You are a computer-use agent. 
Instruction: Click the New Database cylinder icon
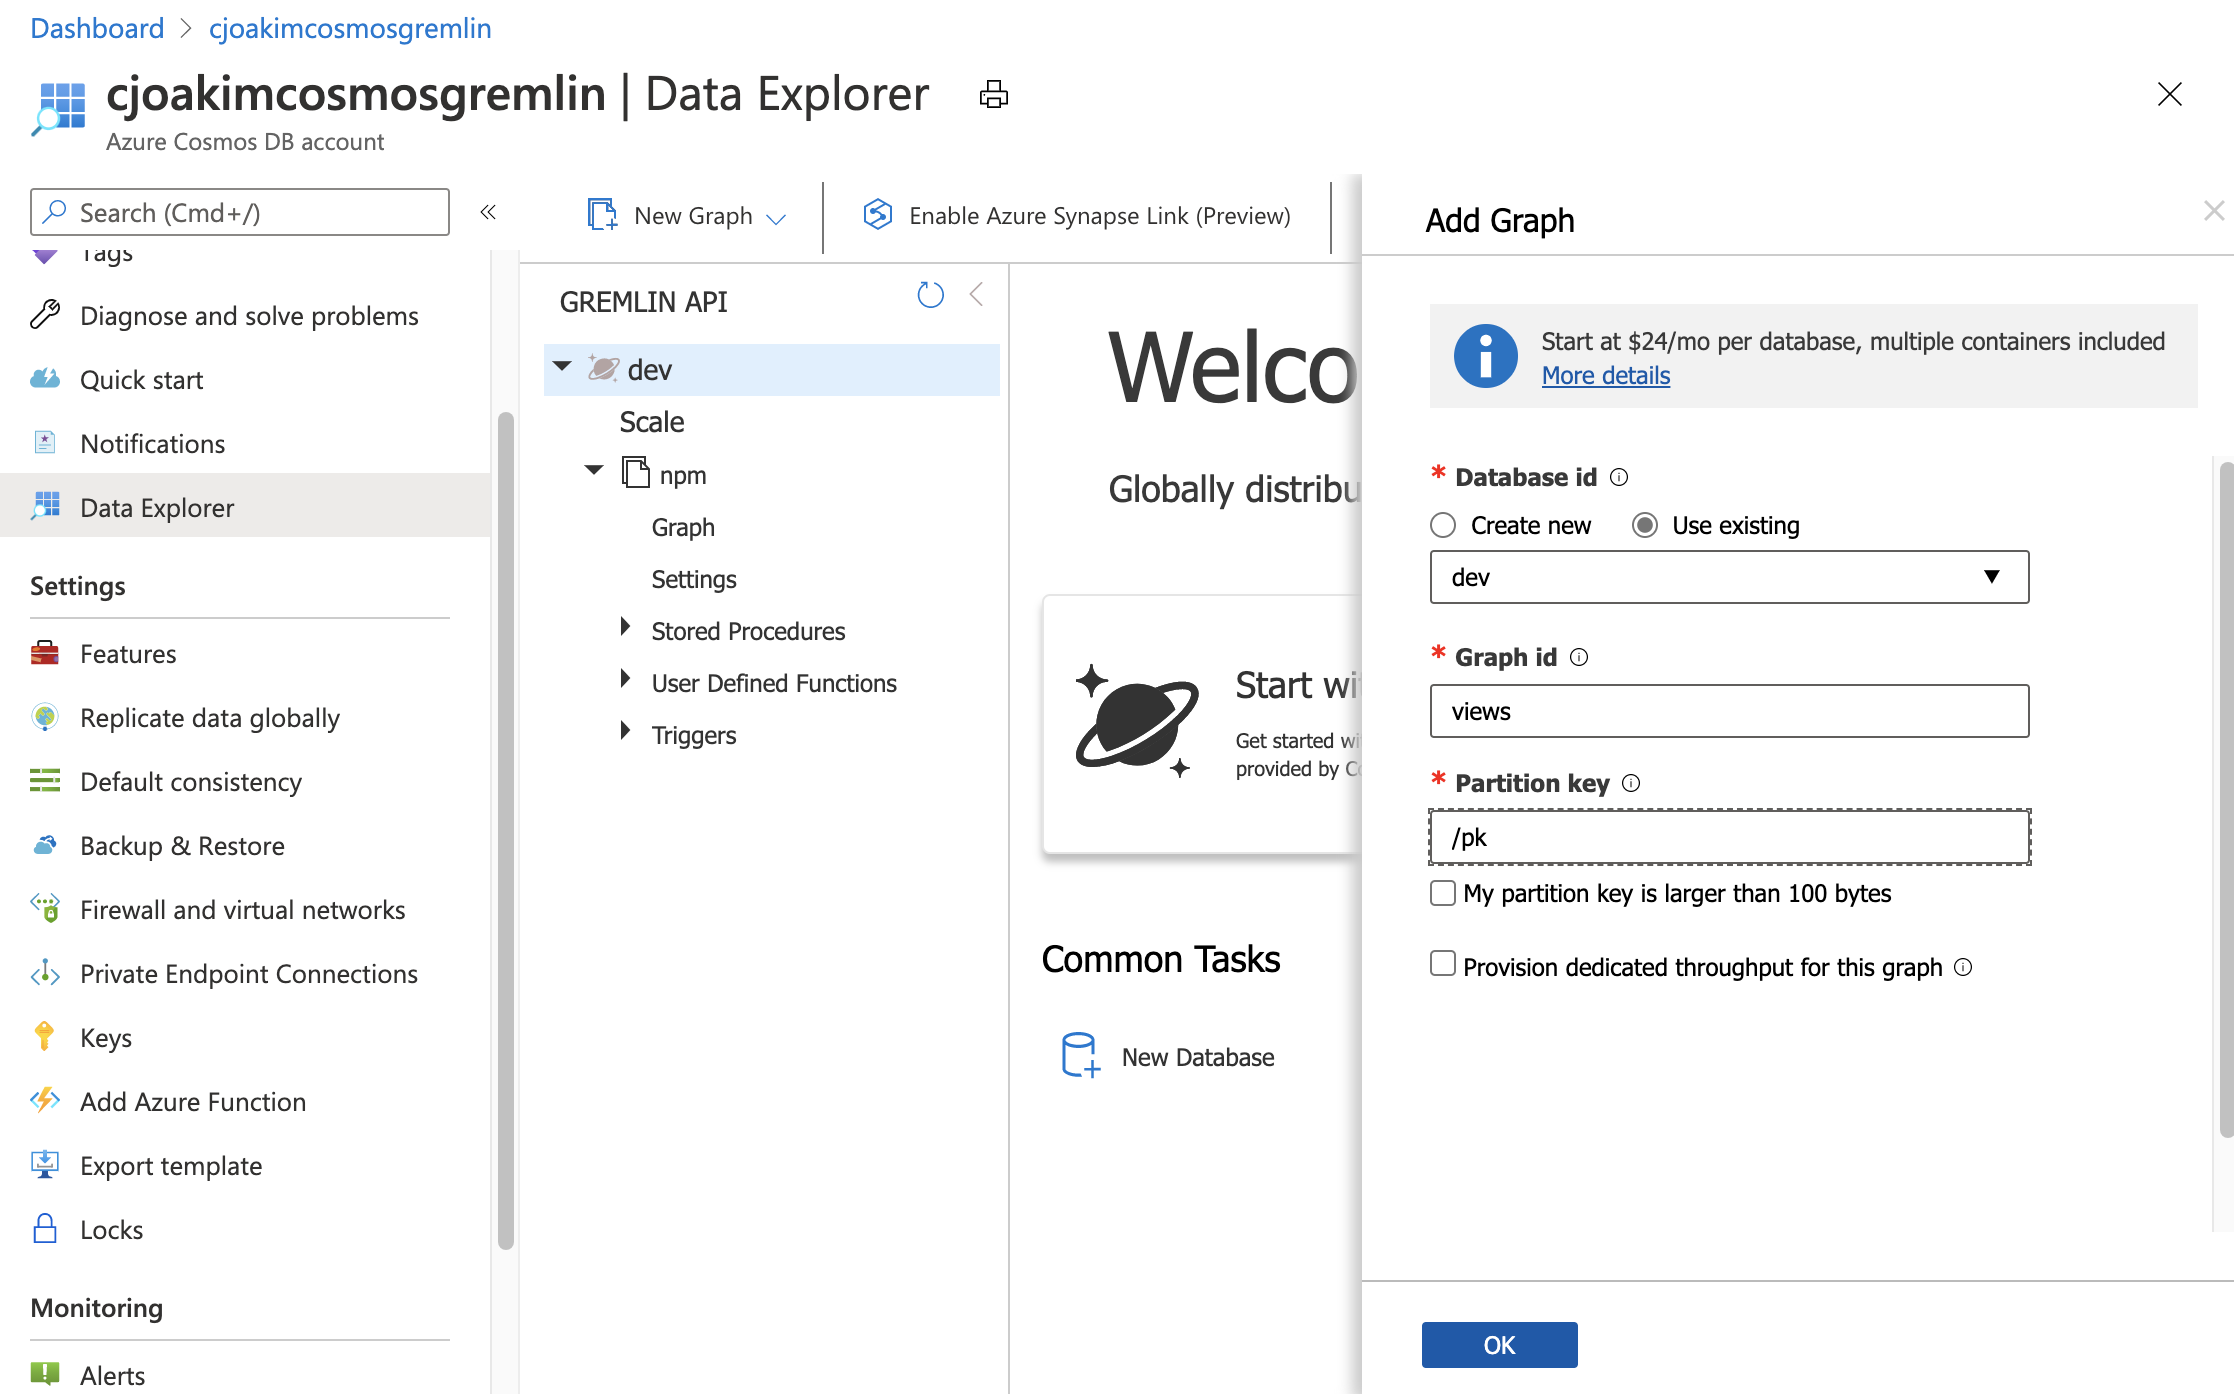coord(1080,1055)
